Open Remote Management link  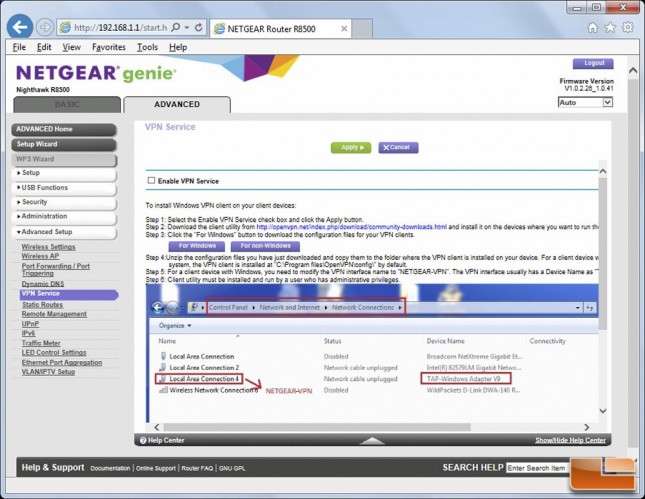click(x=54, y=314)
